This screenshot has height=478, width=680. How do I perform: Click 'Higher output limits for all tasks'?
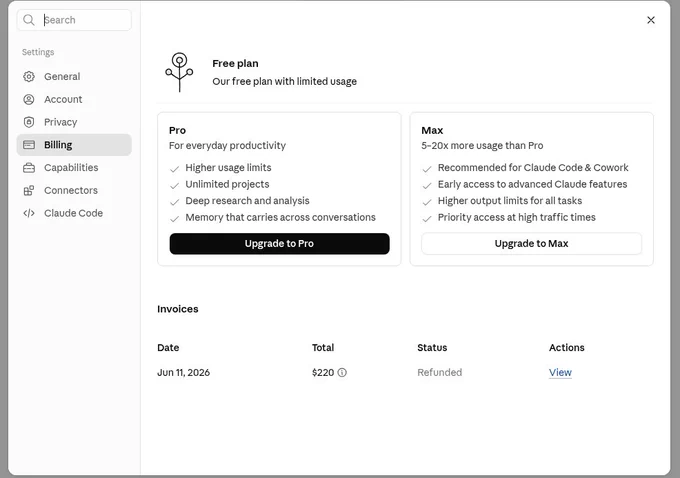pyautogui.click(x=510, y=201)
